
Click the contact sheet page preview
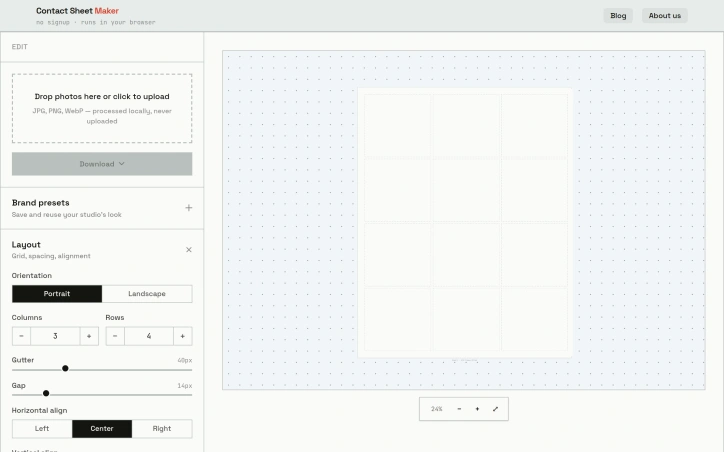click(465, 223)
